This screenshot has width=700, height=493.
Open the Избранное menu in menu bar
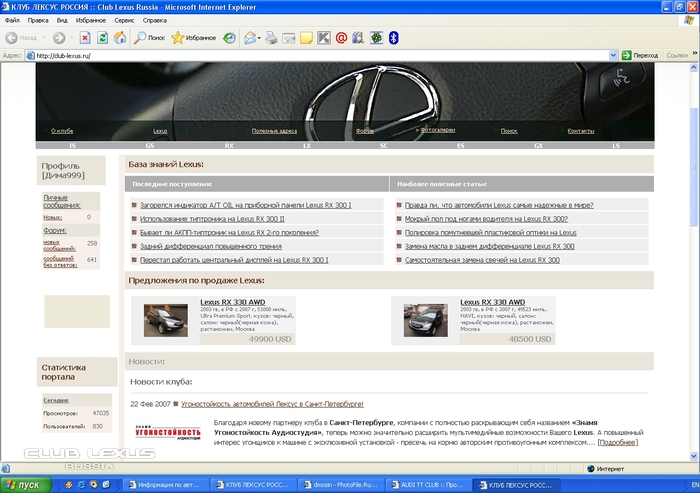(91, 20)
